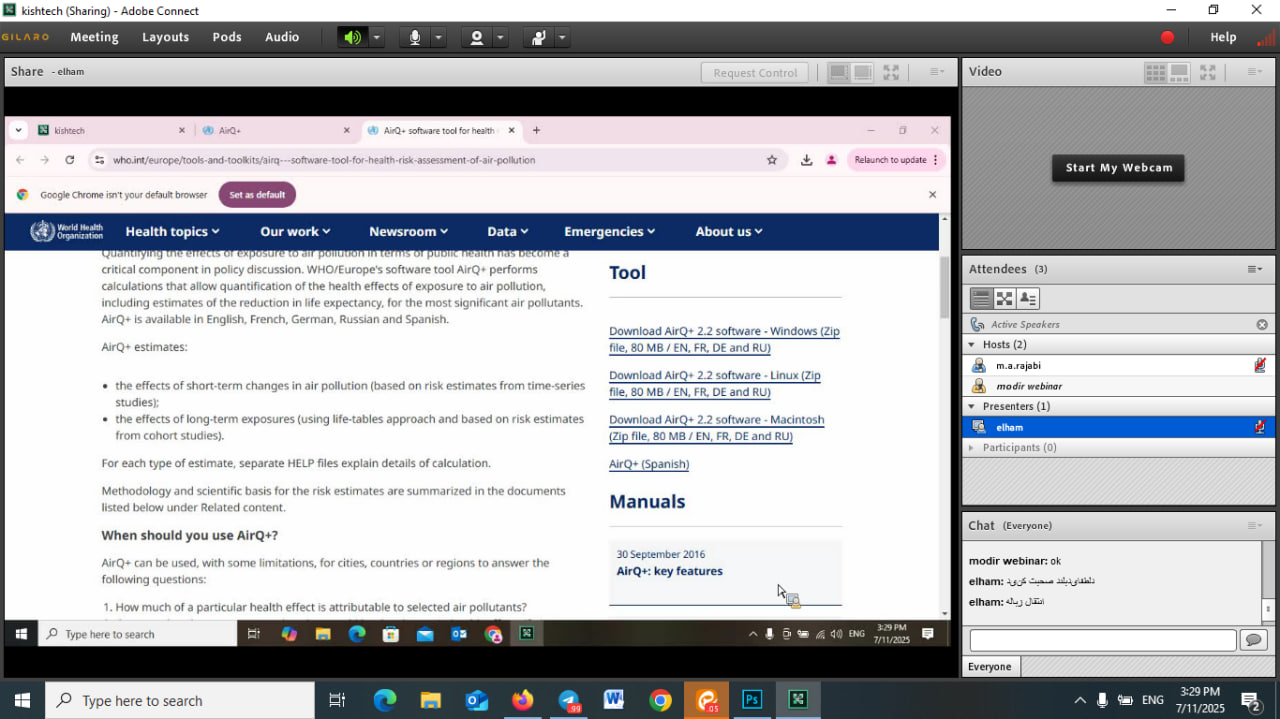
Task: Open Windows Start menu on the bottom taskbar
Action: [22, 700]
